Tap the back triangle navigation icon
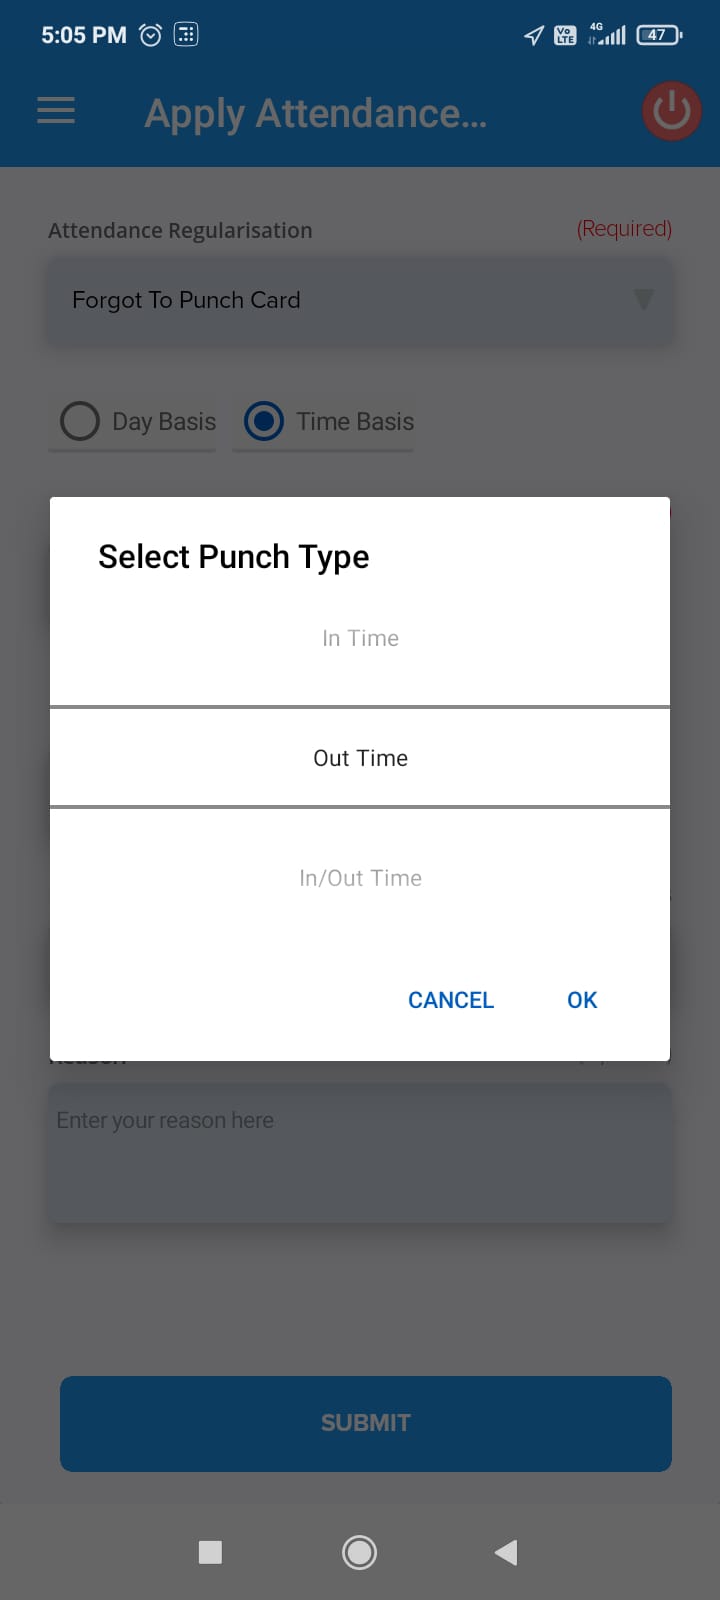The image size is (720, 1600). click(x=505, y=1552)
